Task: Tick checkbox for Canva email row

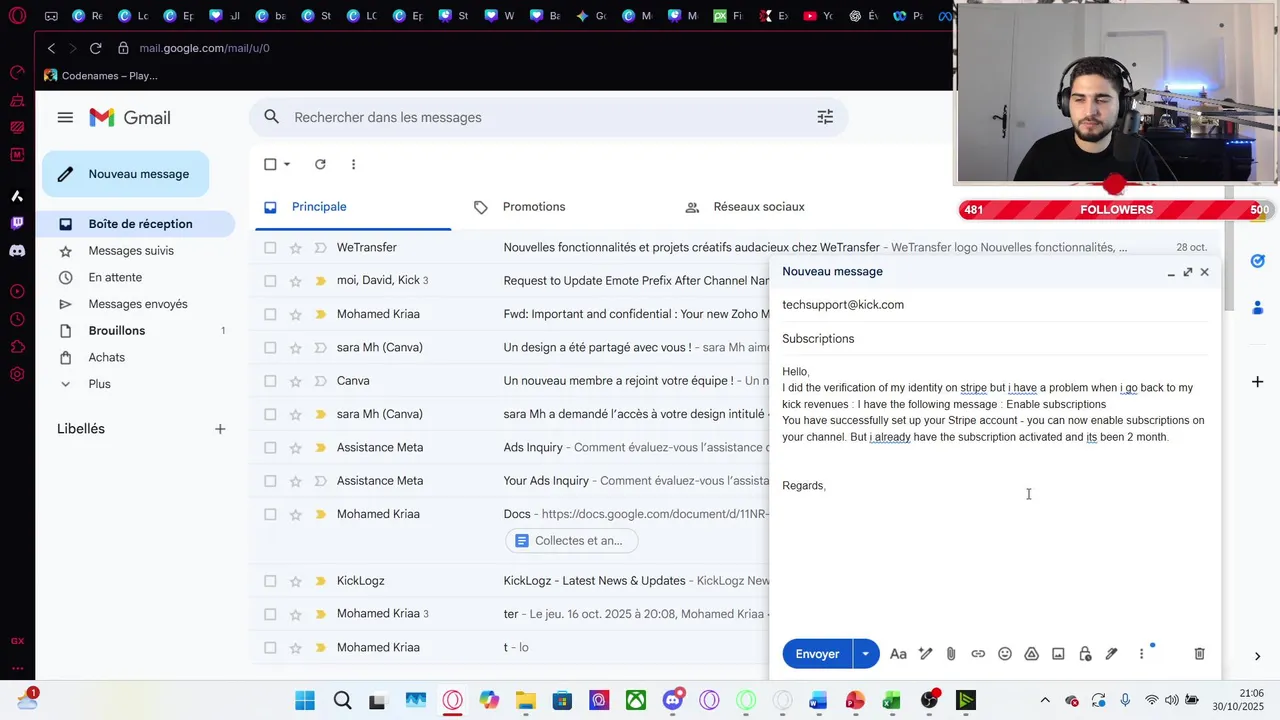Action: click(x=270, y=381)
